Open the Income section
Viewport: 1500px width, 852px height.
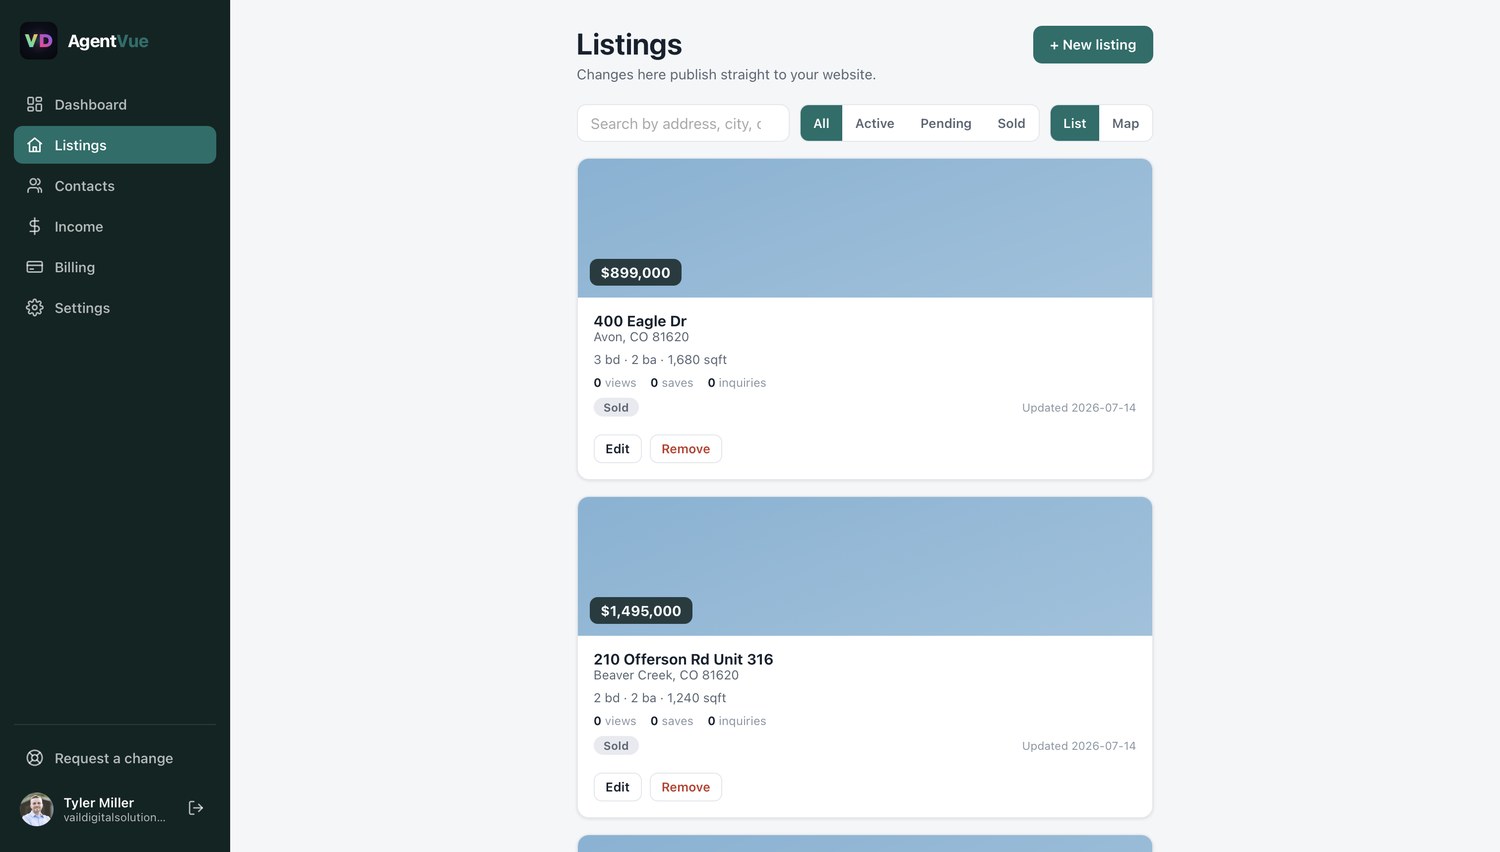tap(115, 227)
